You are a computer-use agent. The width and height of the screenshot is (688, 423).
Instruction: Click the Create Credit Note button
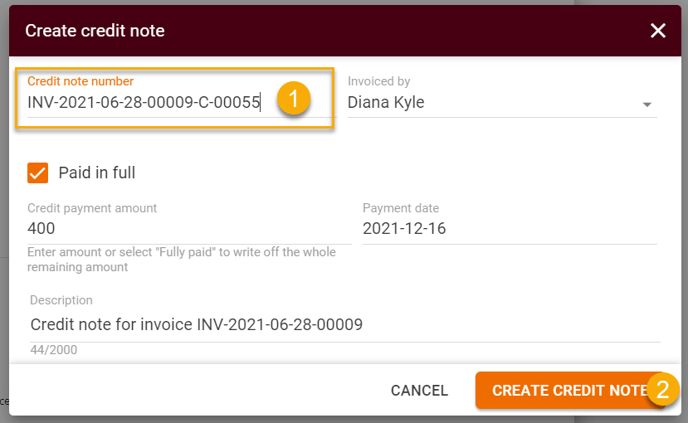point(570,390)
